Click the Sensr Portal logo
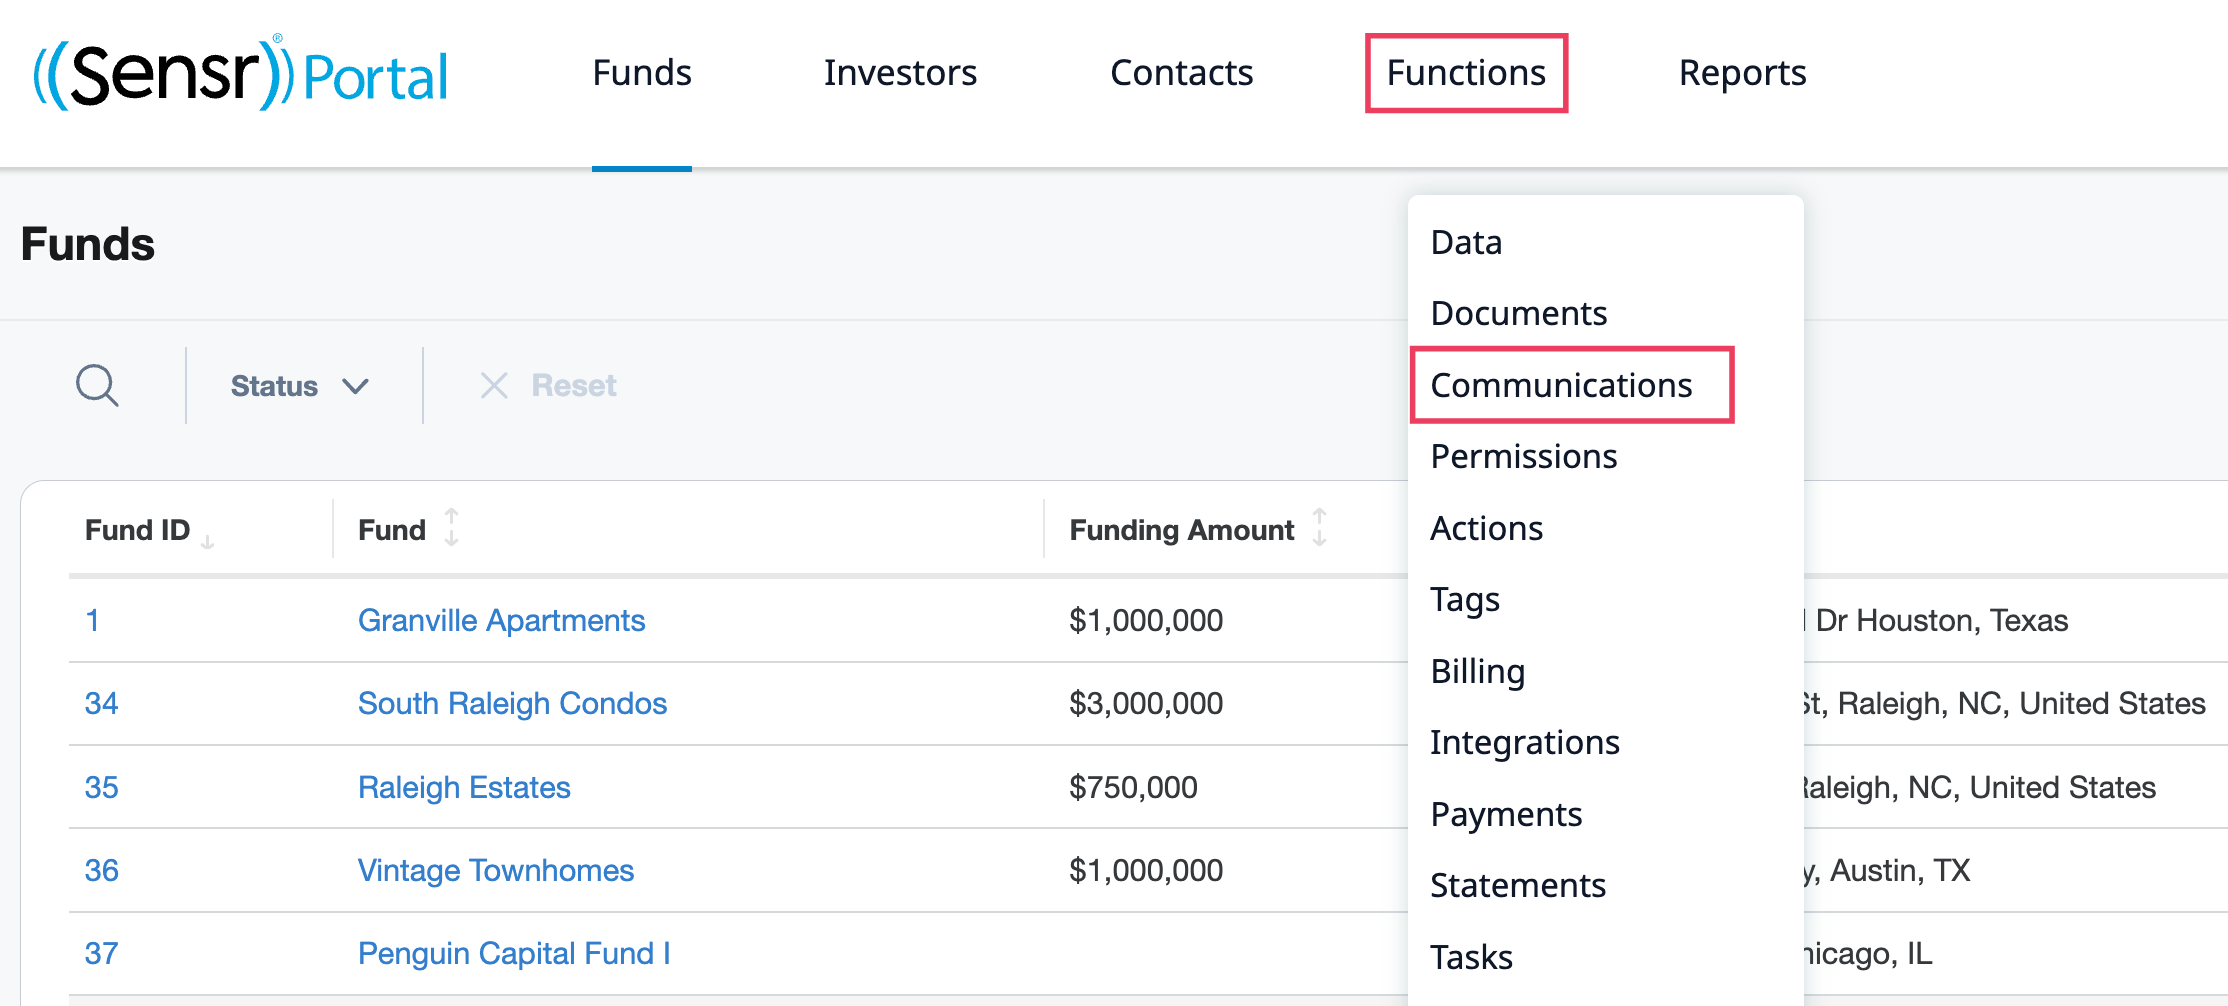Screen dimensions: 2228x1006 [x=241, y=73]
